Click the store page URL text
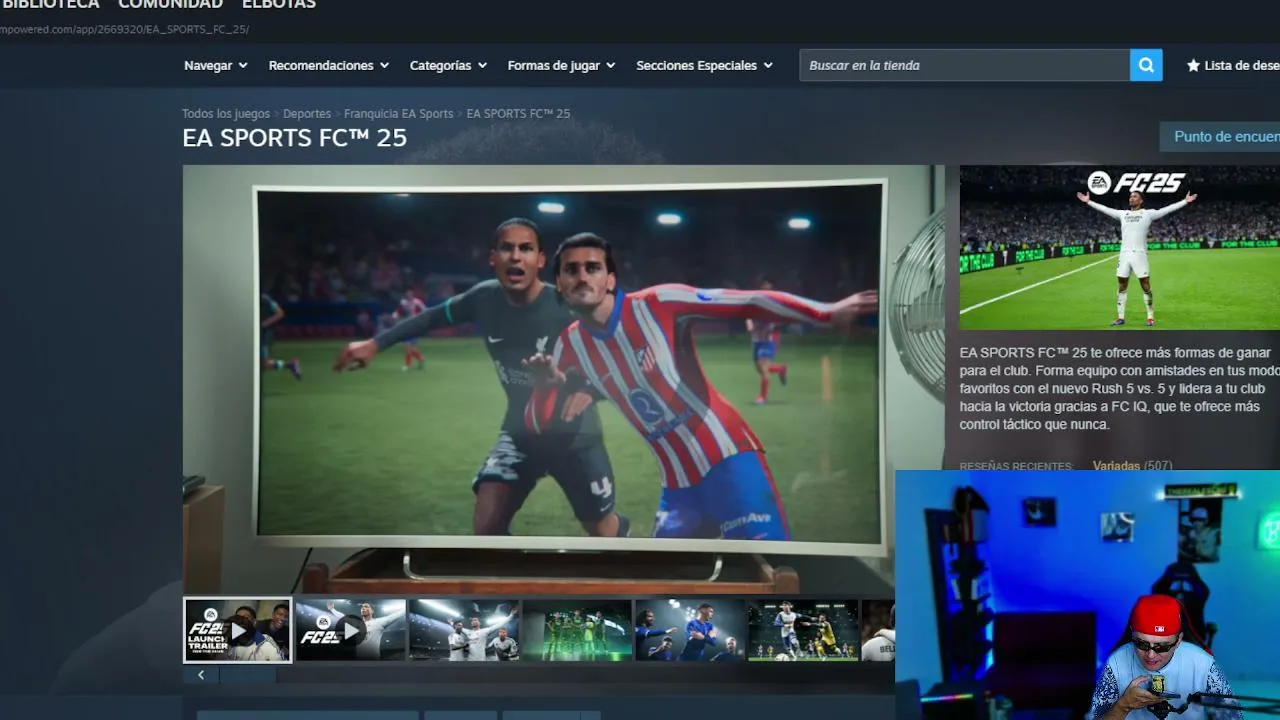1280x720 pixels. pos(124,29)
